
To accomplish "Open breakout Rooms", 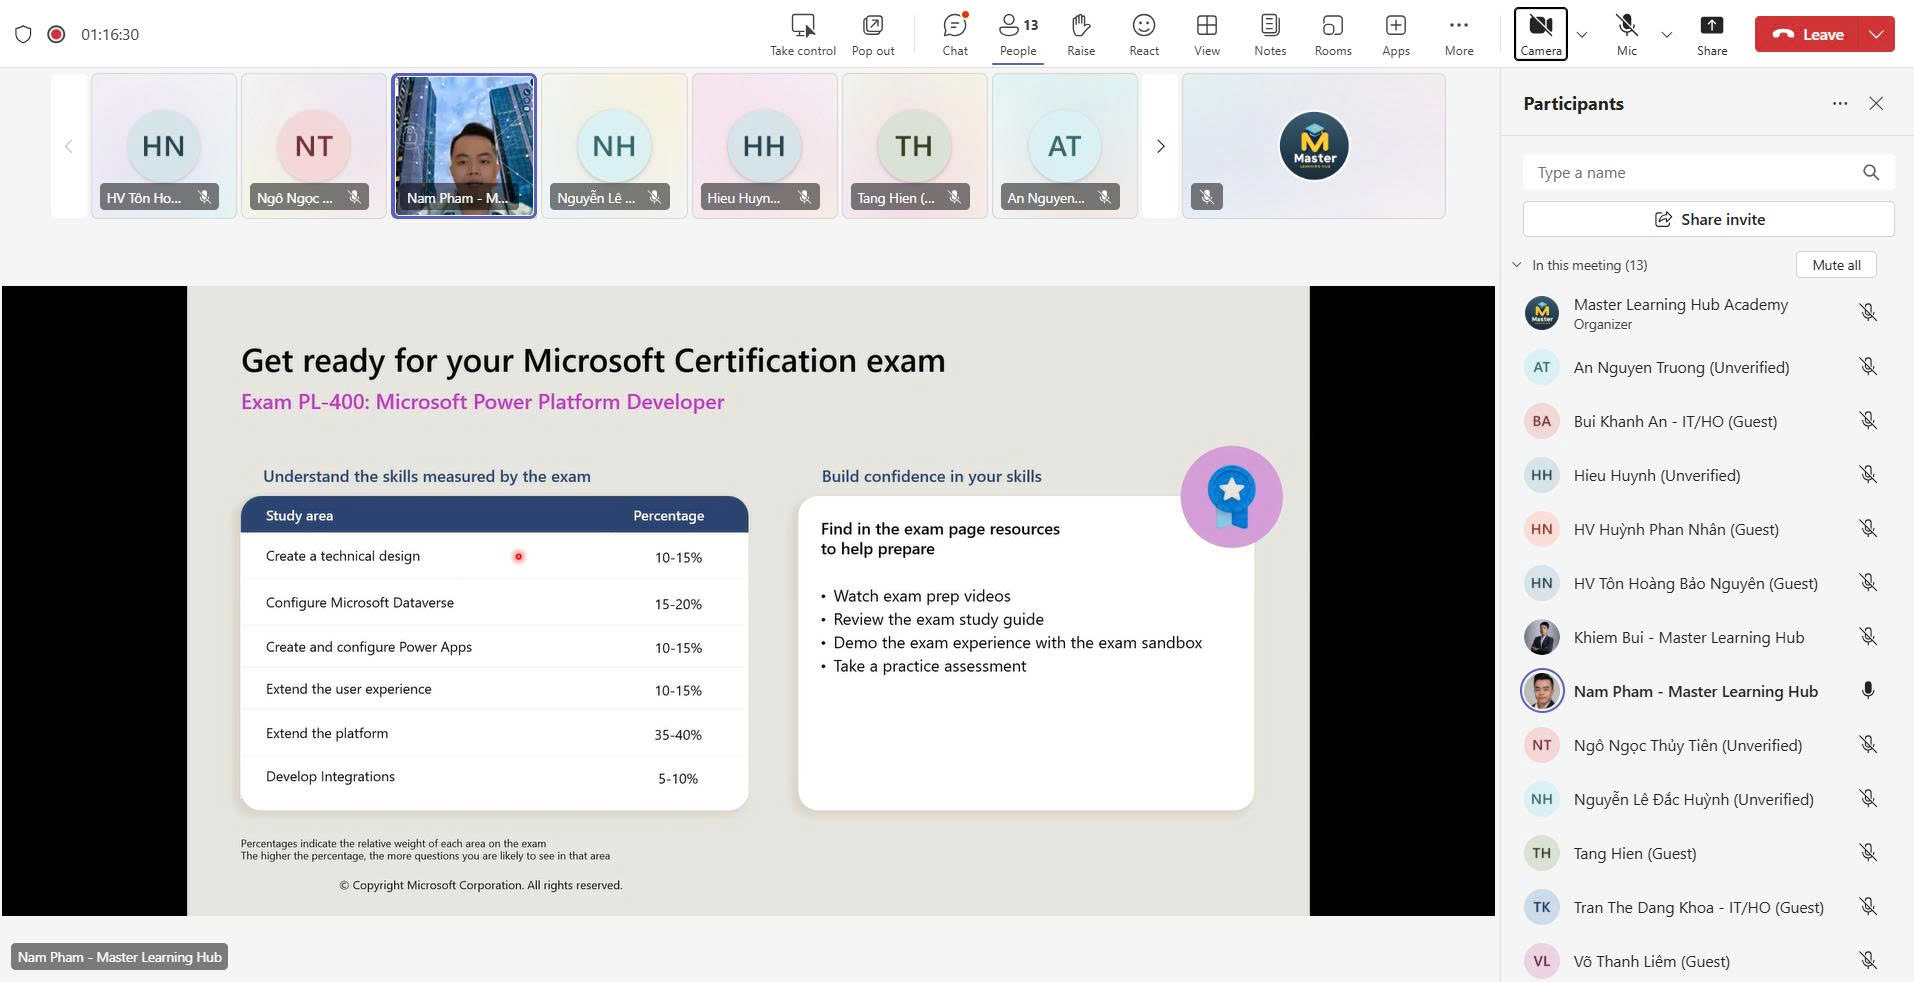I will [x=1332, y=34].
